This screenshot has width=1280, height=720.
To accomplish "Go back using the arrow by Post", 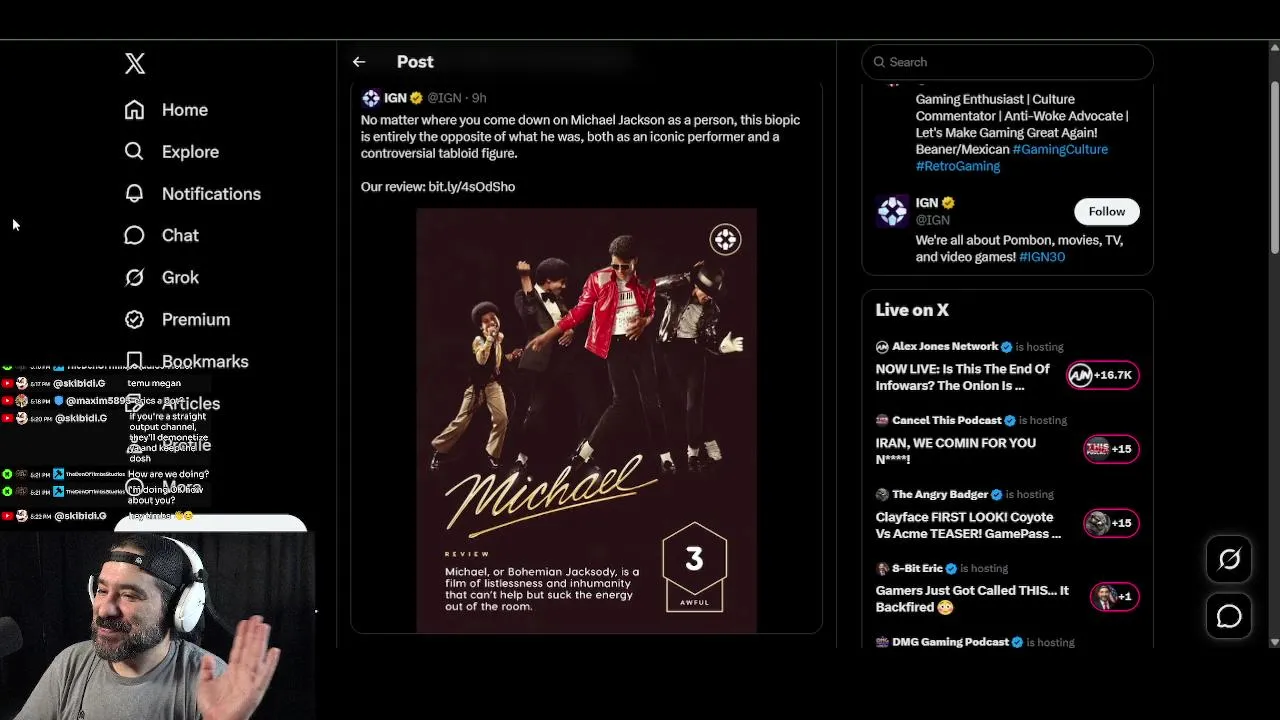I will (359, 62).
